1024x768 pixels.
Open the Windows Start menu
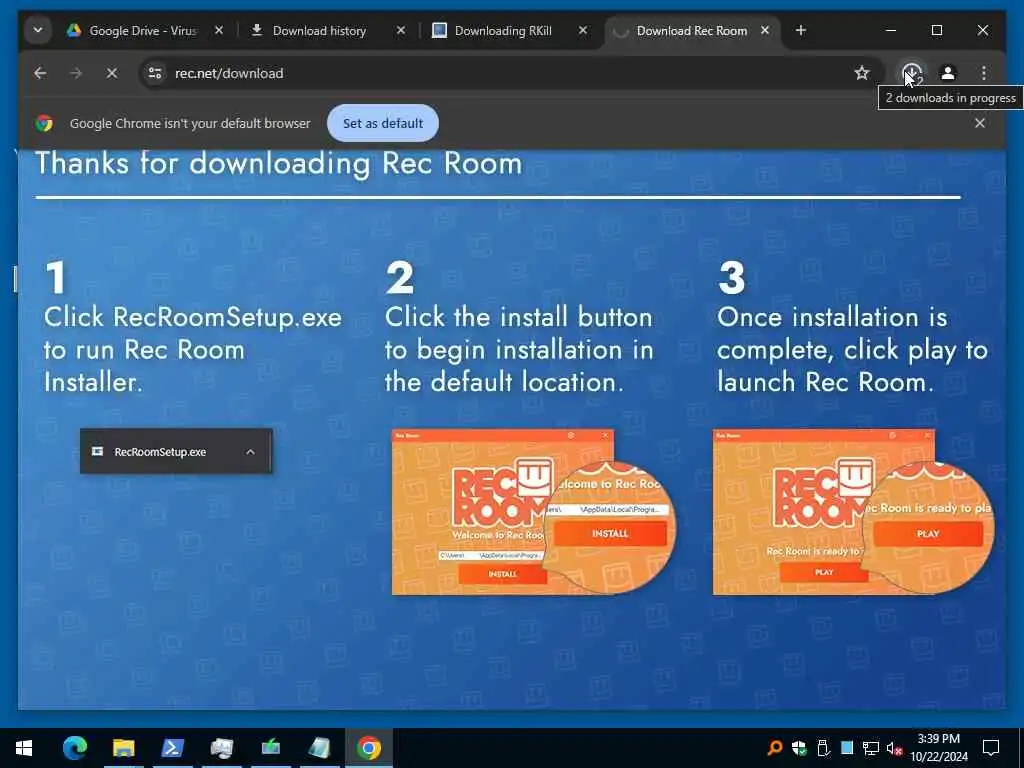click(x=24, y=748)
